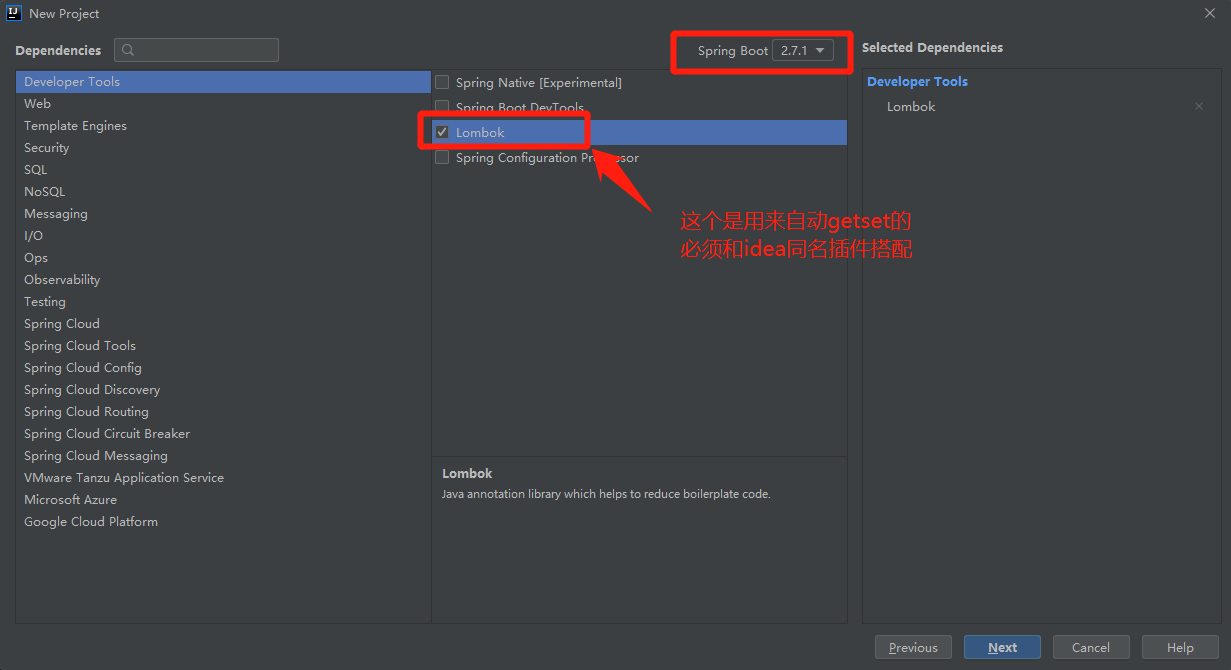Select the Spring Cloud Routing category
This screenshot has height=670, width=1231.
(x=223, y=412)
